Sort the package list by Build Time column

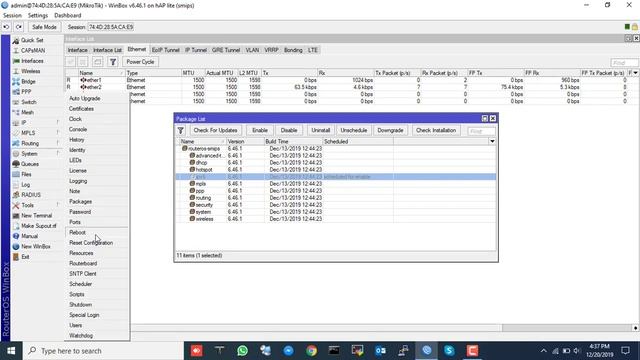tap(293, 141)
